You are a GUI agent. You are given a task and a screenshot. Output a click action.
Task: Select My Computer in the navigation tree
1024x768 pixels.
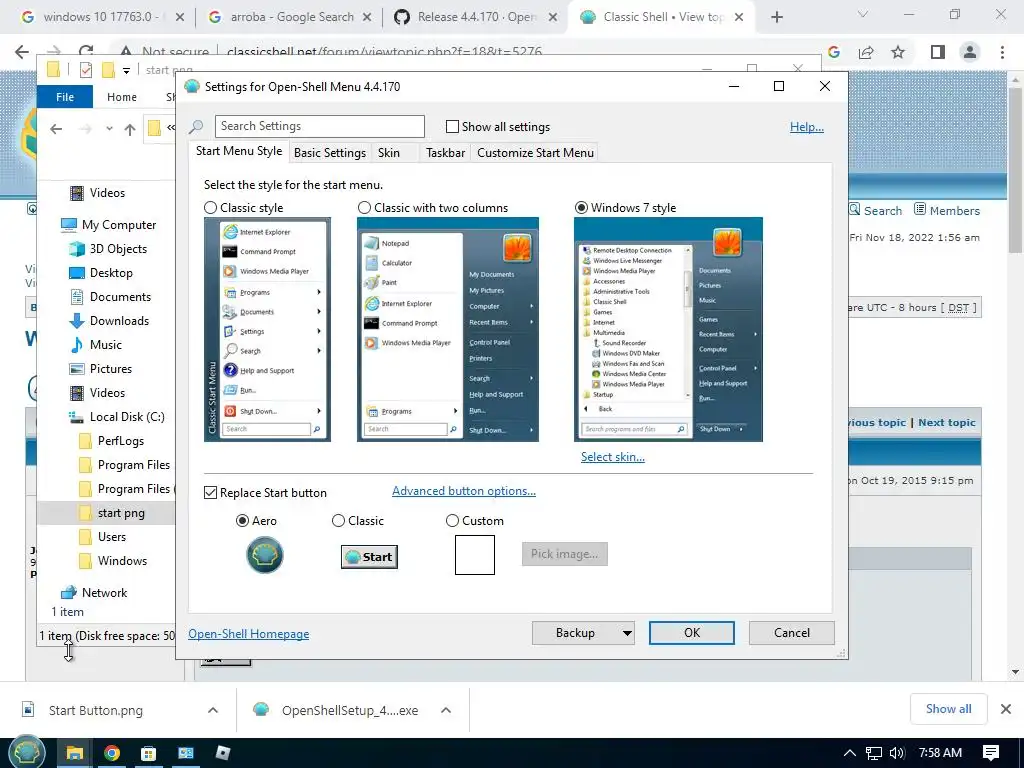coord(119,225)
